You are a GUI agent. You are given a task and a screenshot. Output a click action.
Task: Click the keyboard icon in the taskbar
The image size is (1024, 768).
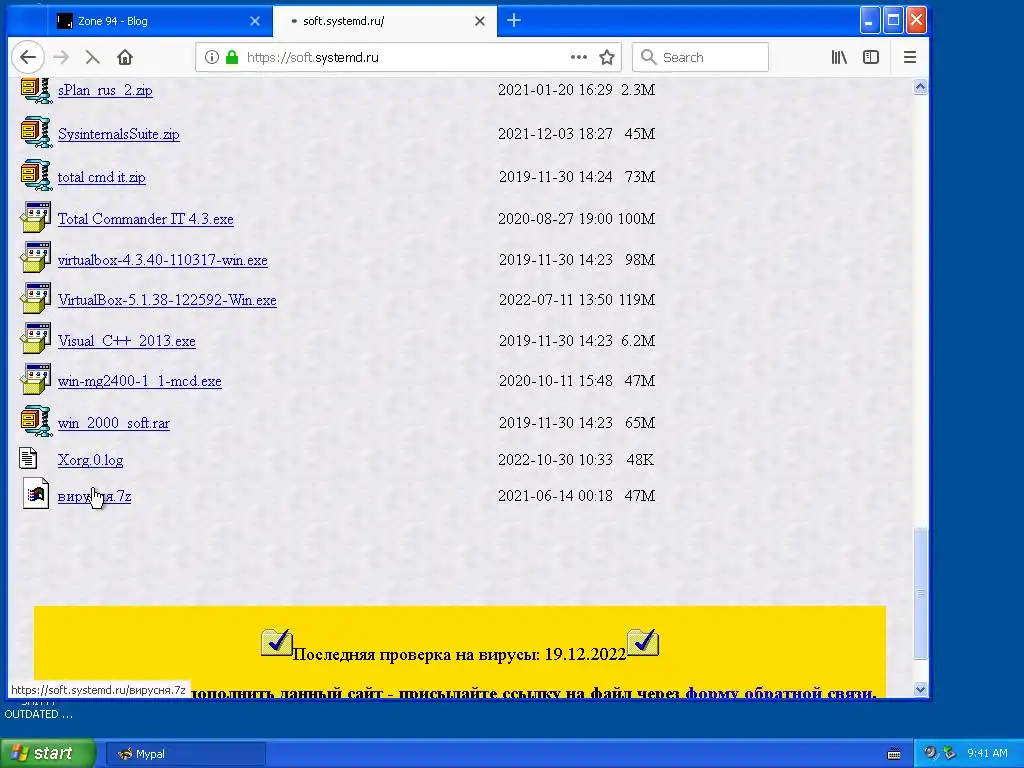pyautogui.click(x=894, y=754)
